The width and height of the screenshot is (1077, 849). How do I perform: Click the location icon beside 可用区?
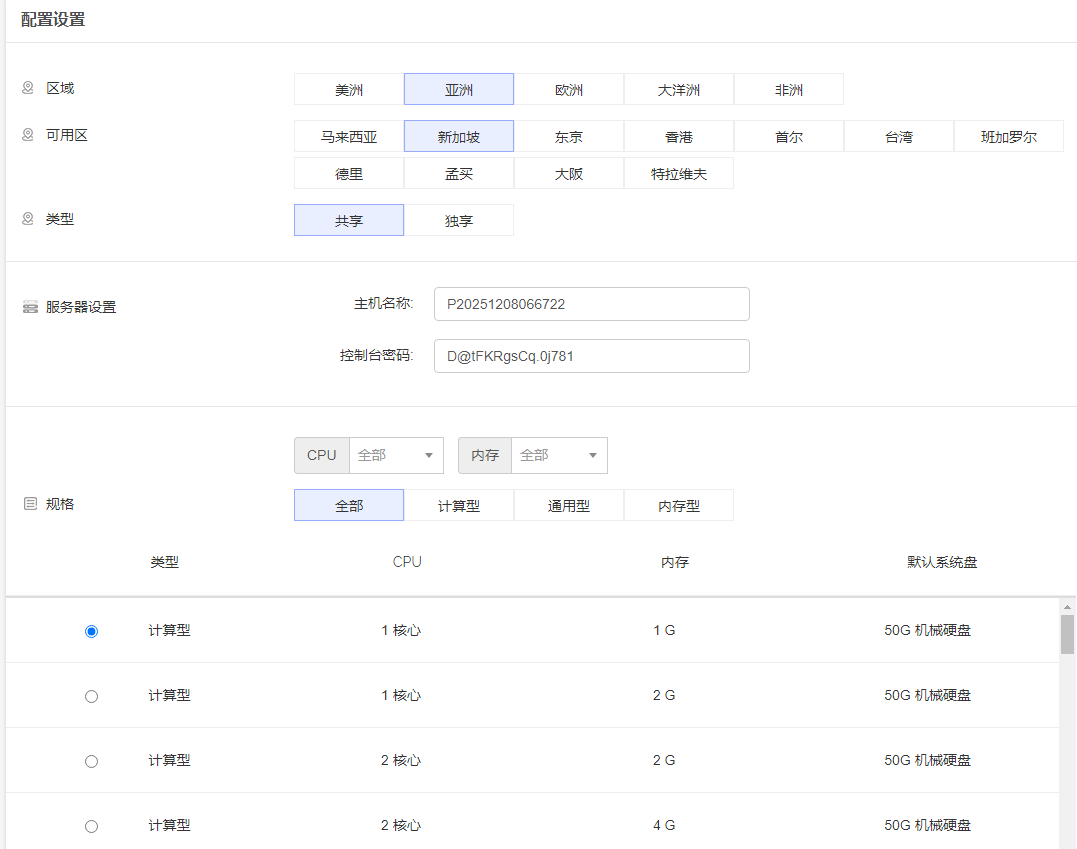pos(28,135)
